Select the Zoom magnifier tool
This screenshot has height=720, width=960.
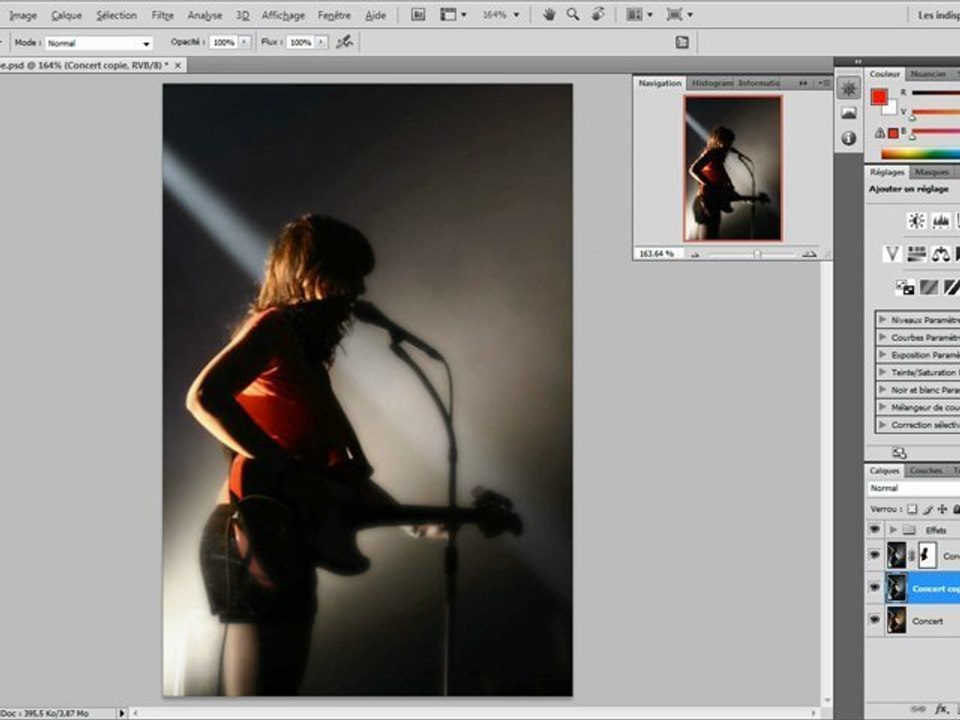pos(573,15)
